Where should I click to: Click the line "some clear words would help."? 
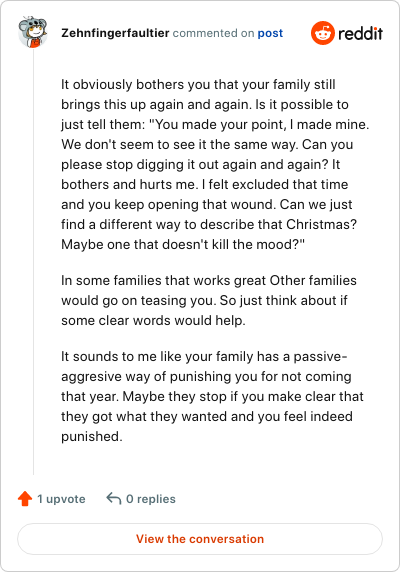153,320
